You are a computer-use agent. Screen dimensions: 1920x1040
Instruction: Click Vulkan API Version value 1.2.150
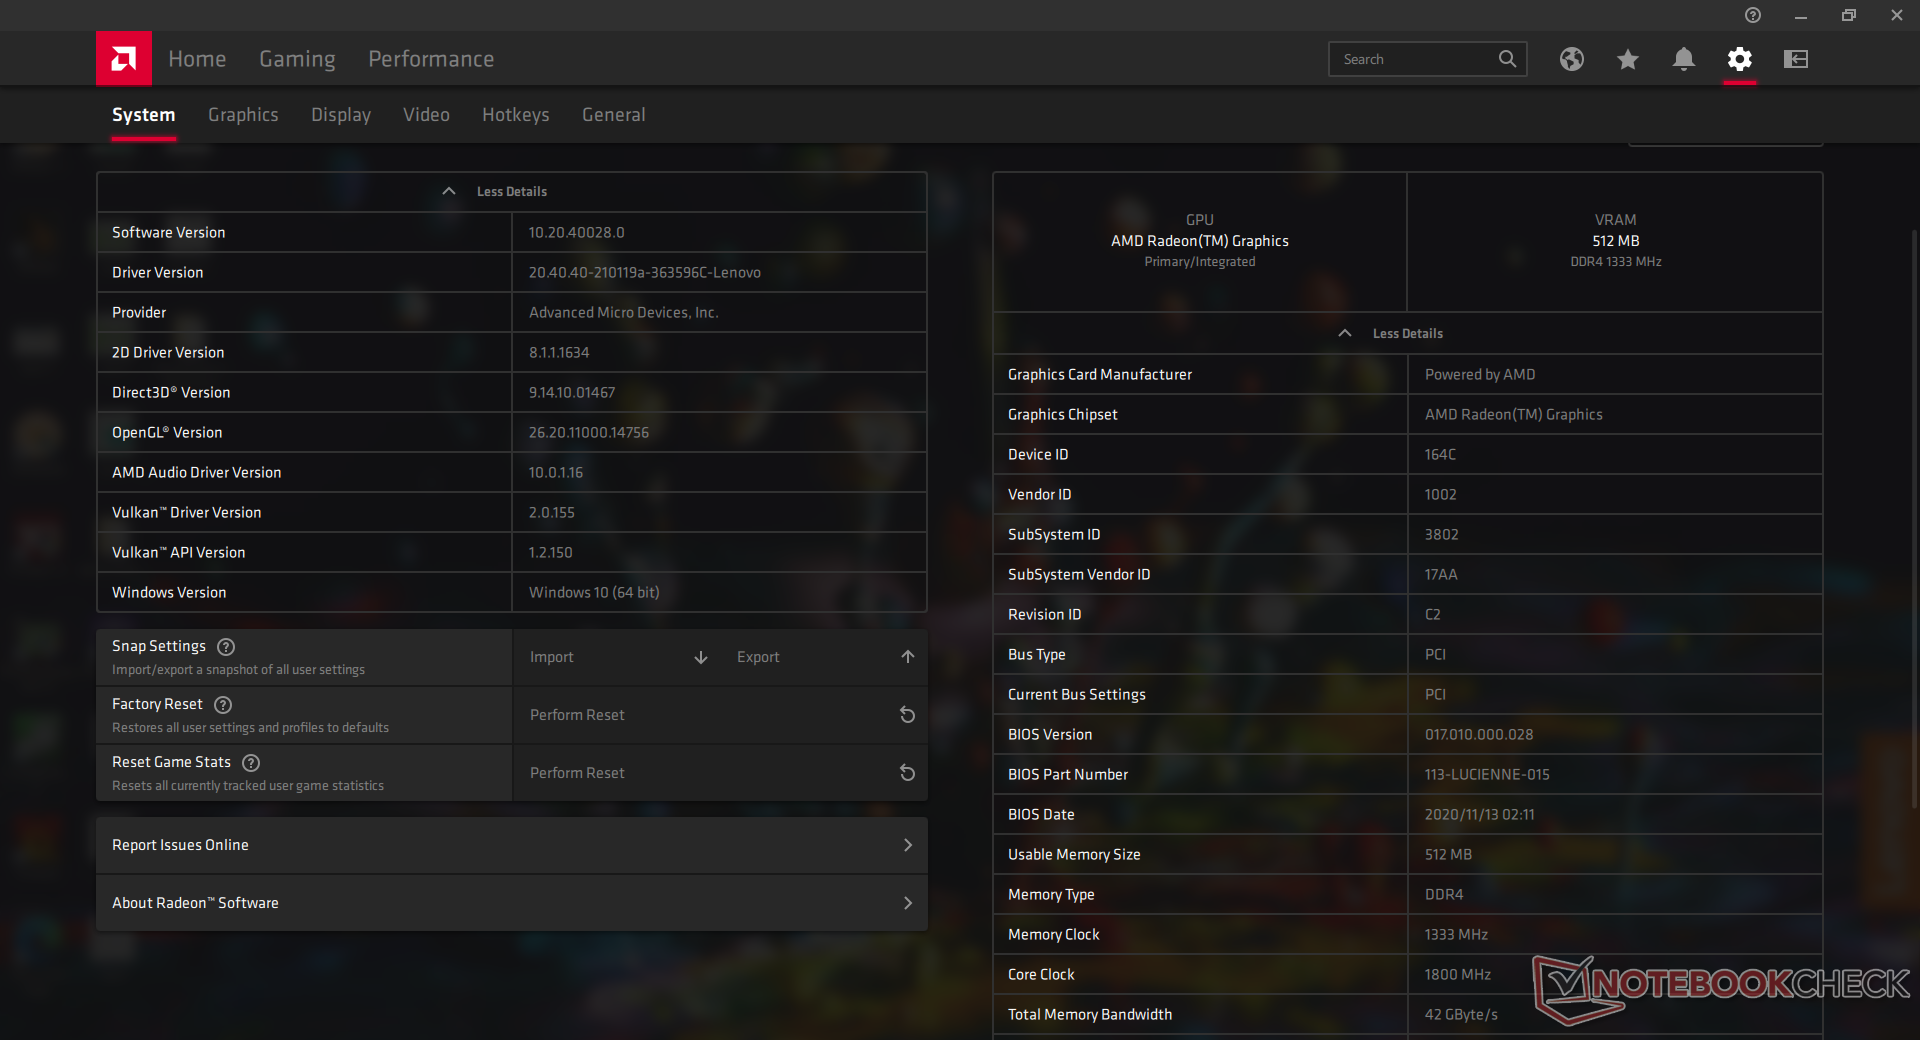(550, 552)
